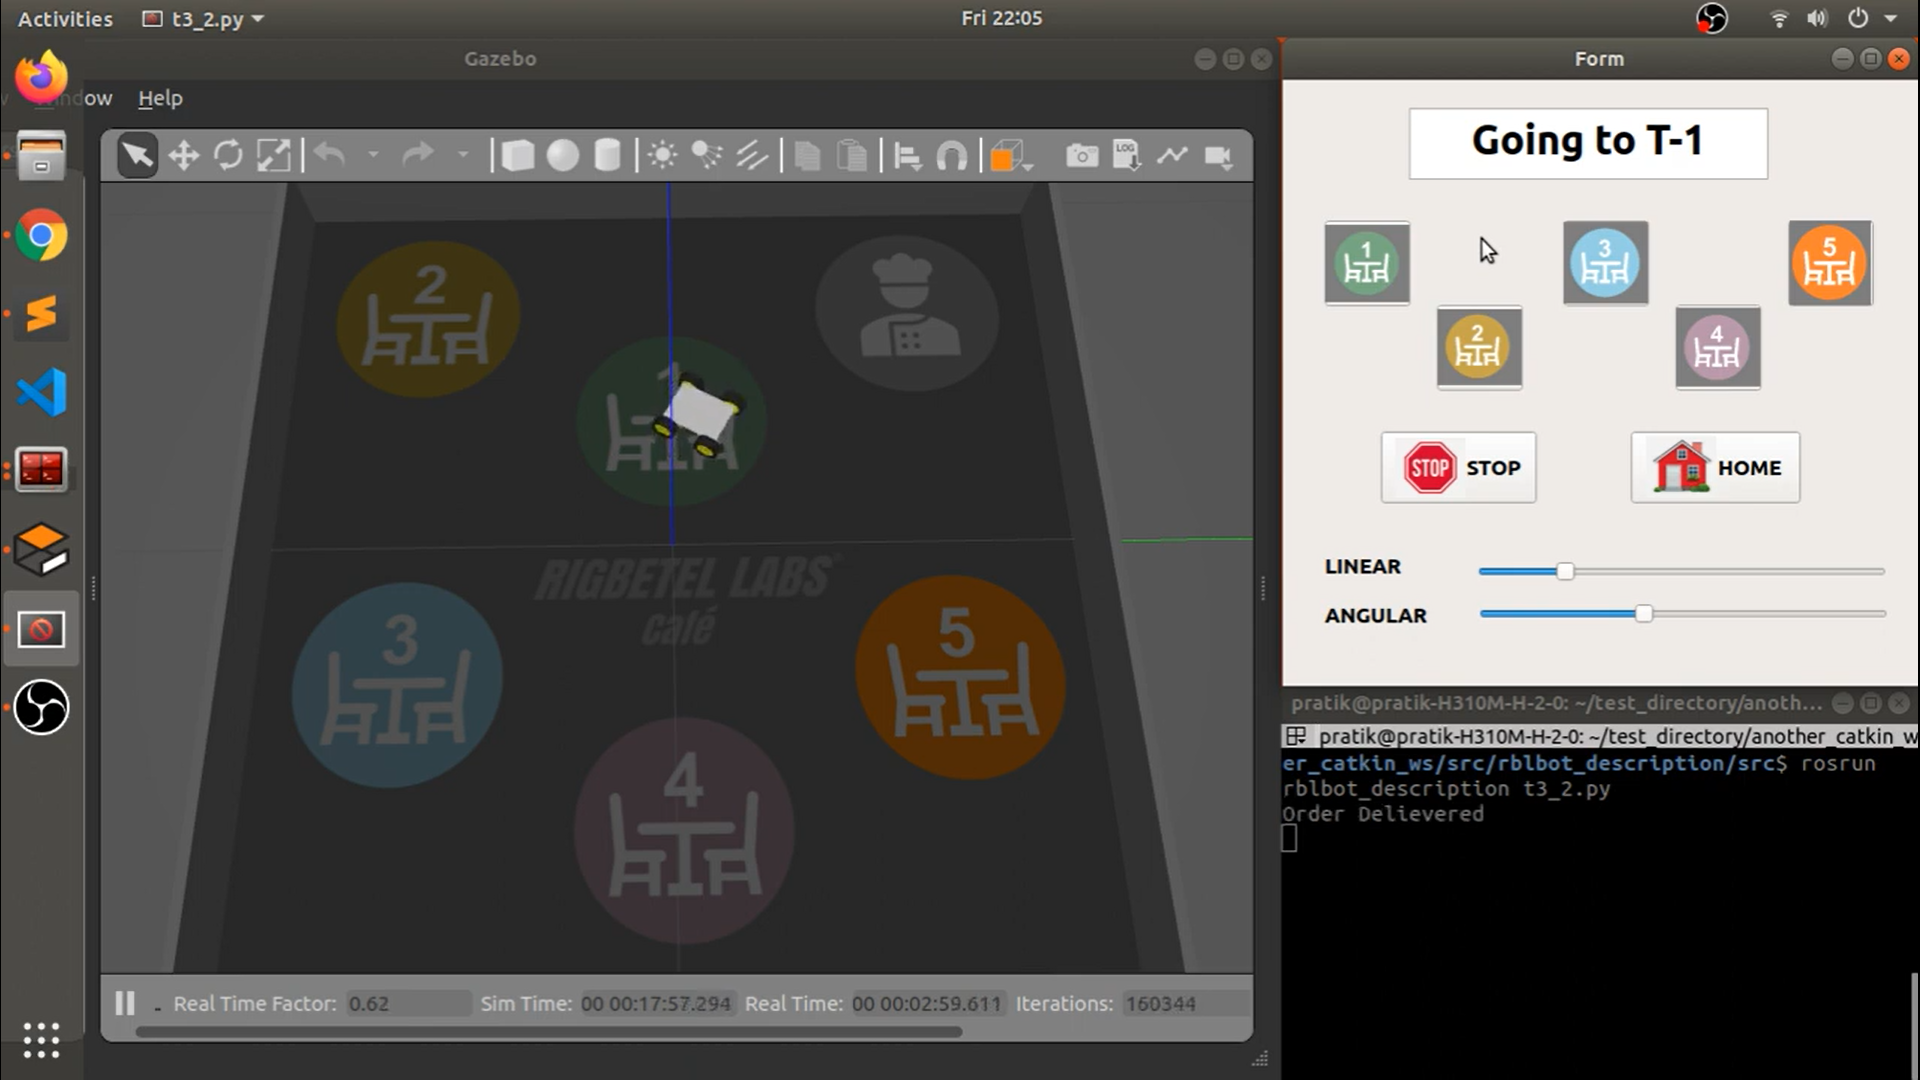Add a spot light
Image resolution: width=1920 pixels, height=1080 pixels.
707,156
